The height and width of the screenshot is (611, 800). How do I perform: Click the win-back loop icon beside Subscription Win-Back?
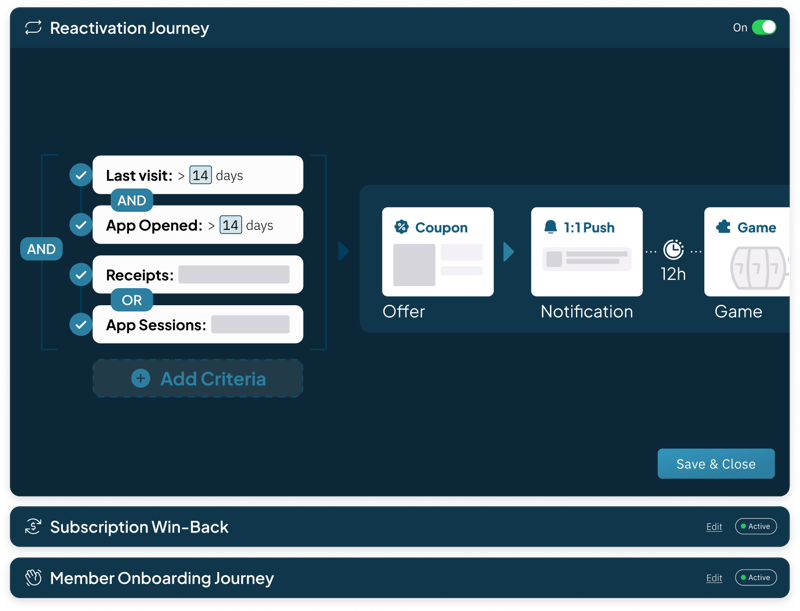click(x=31, y=527)
